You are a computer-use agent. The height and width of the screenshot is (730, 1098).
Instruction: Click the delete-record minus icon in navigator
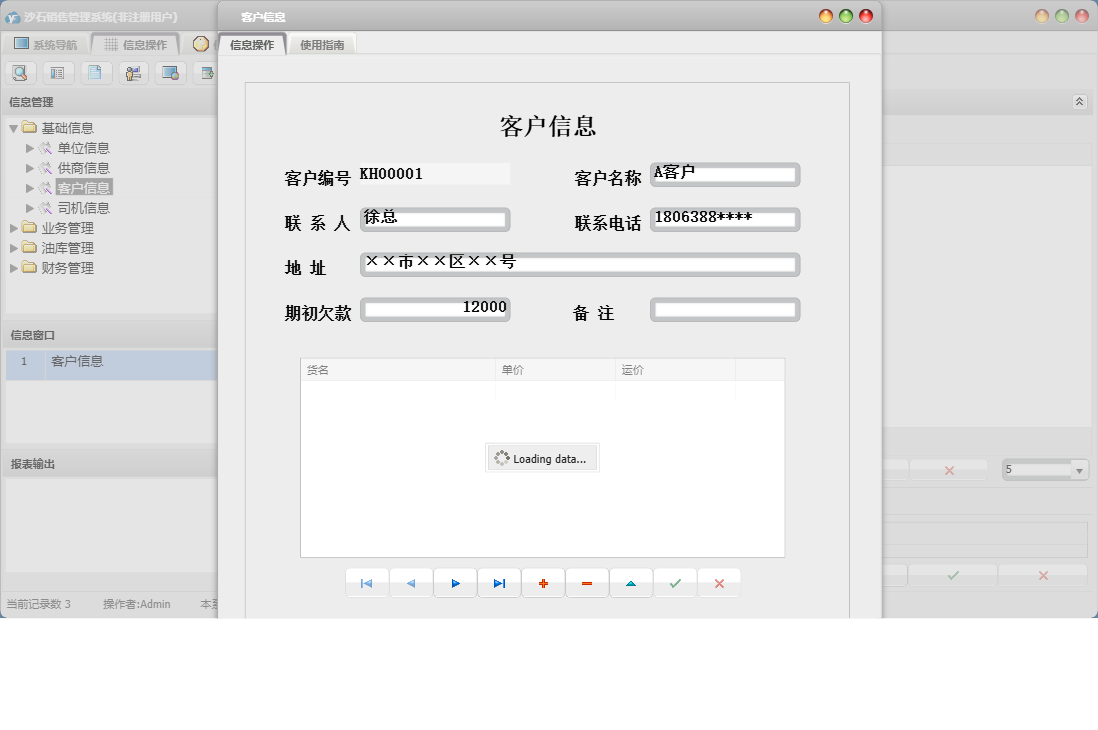[587, 582]
